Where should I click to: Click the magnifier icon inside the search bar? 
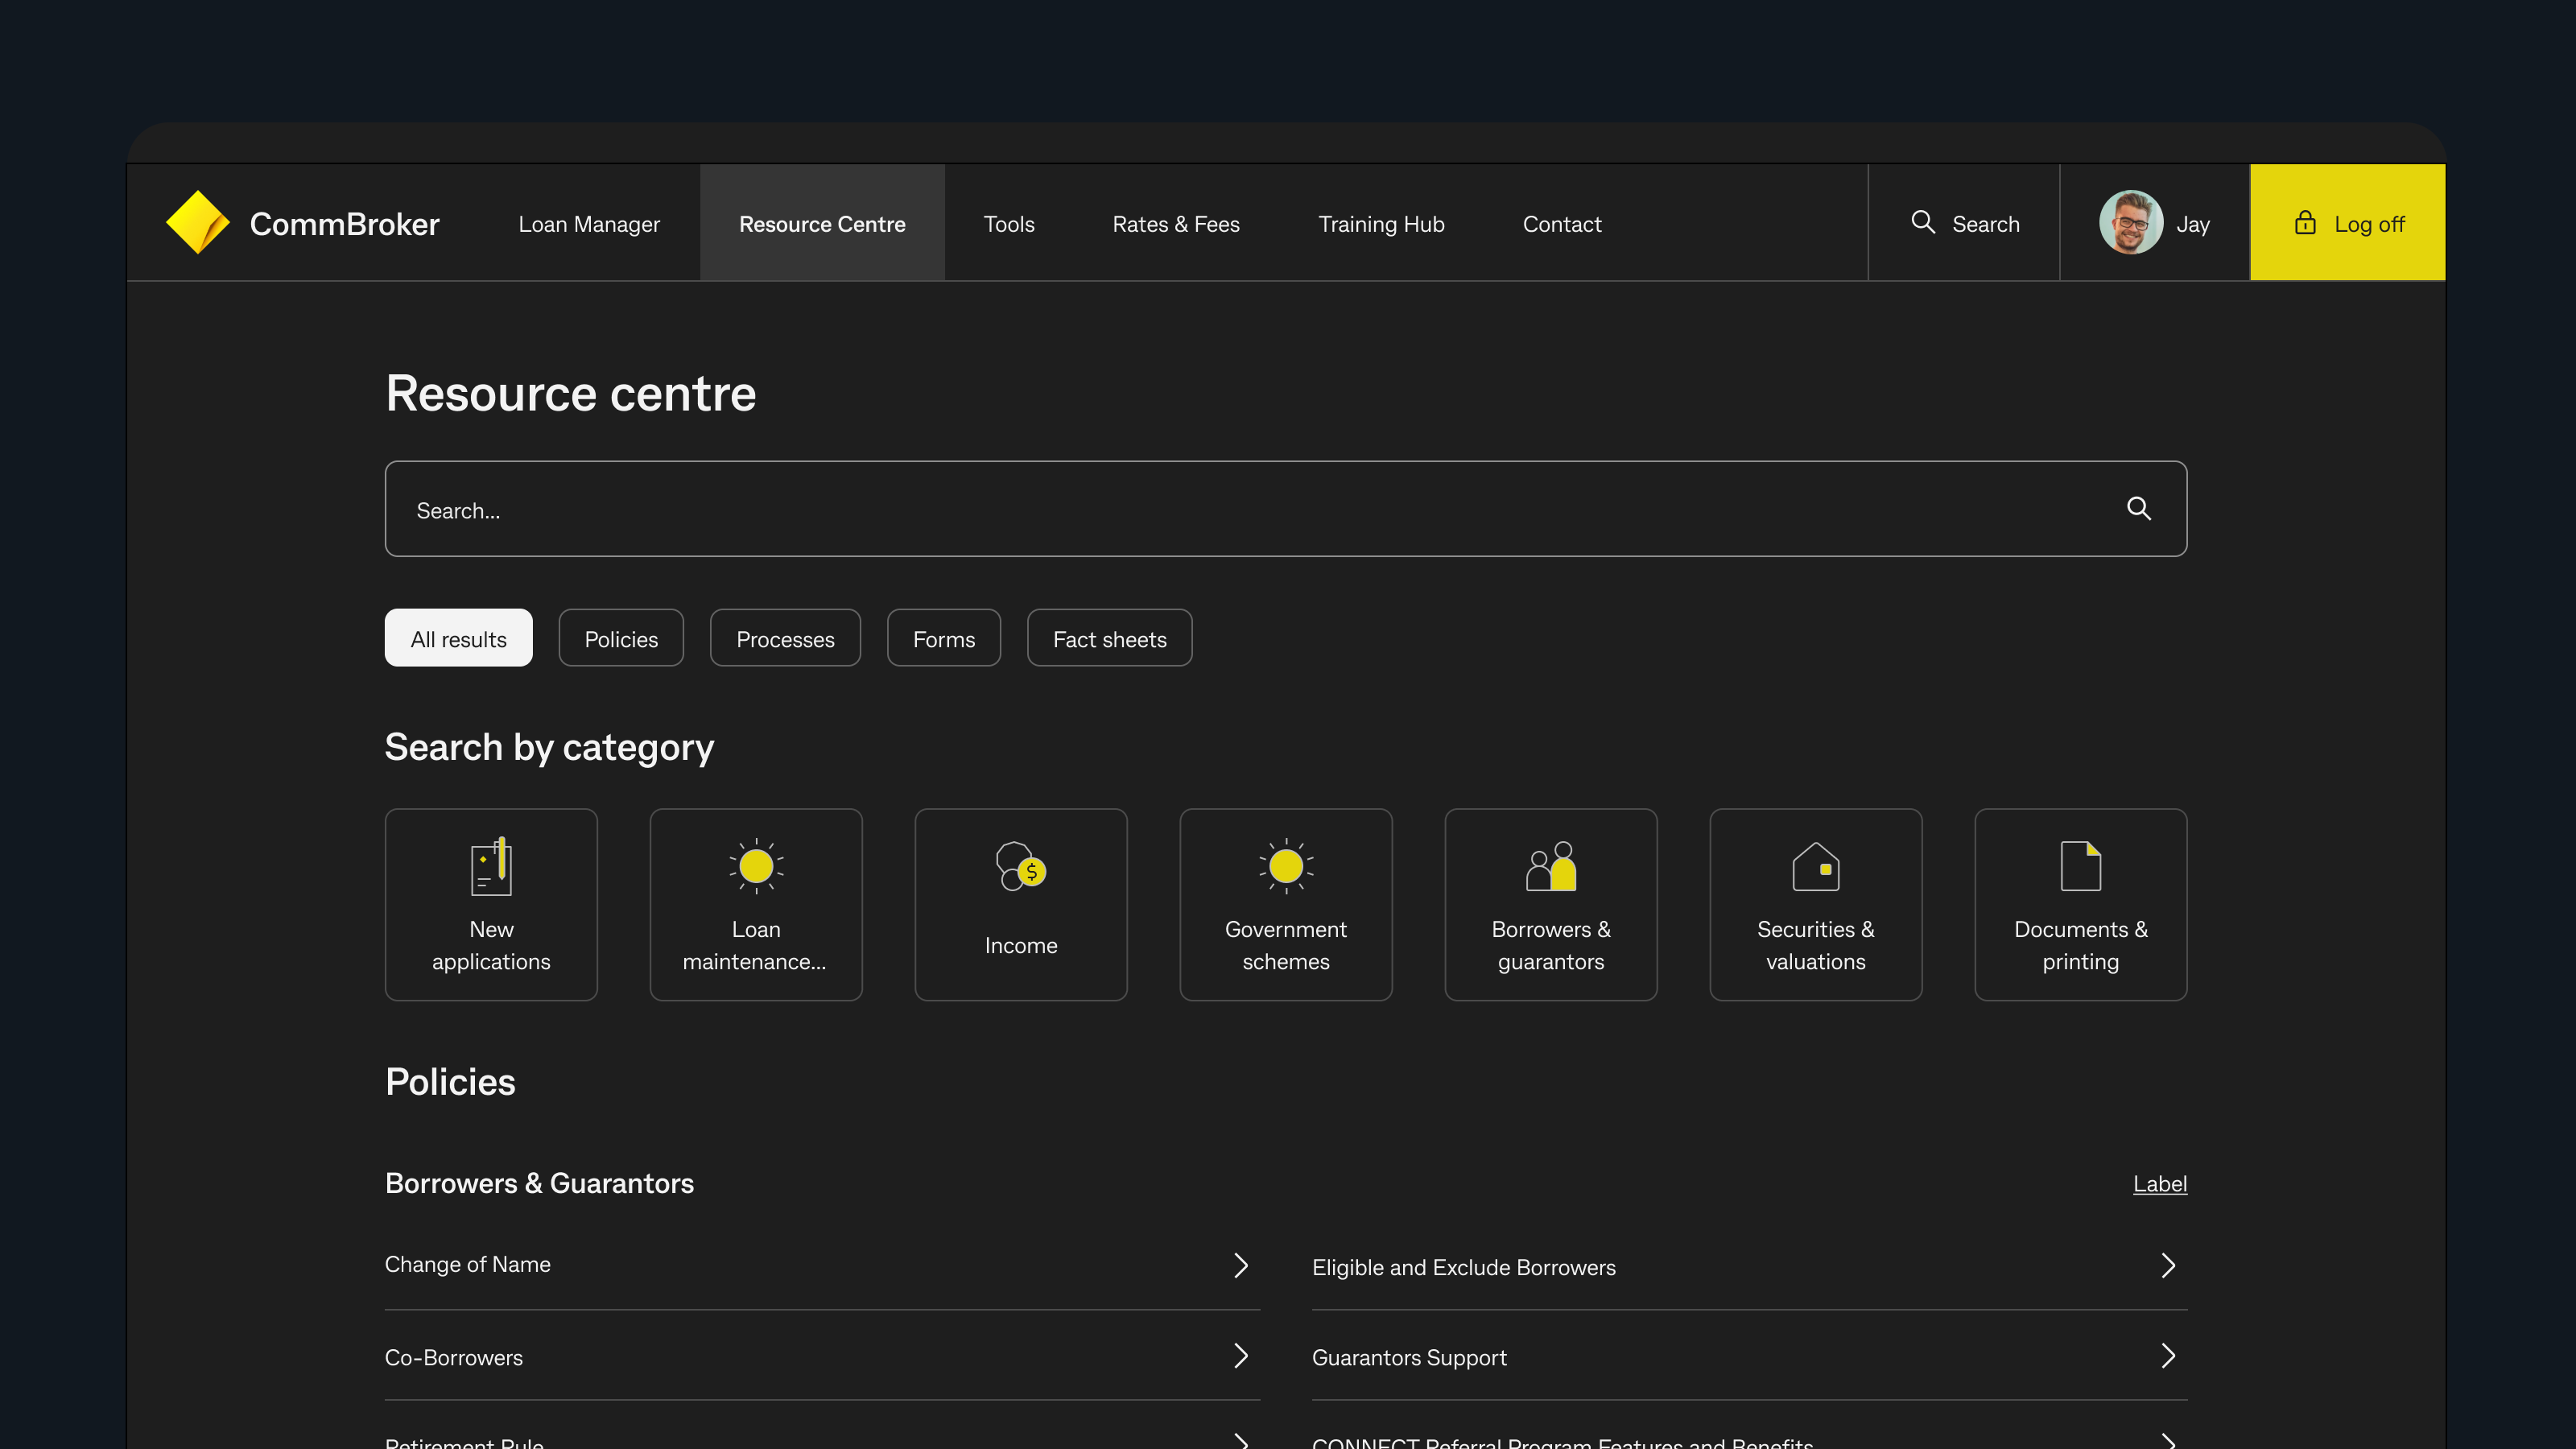pos(2139,509)
